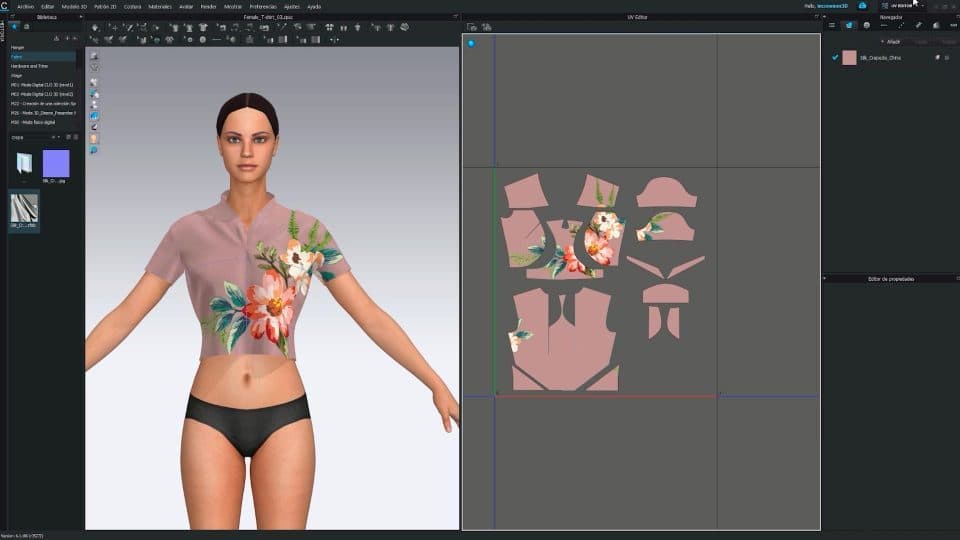Open the Biblioteca panel dropdown arrow
Viewport: 960px width, 540px height.
coord(81,17)
